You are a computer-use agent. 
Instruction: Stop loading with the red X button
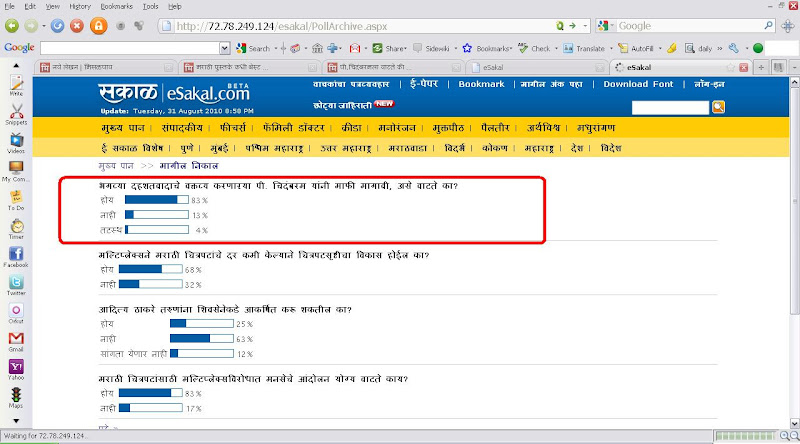pyautogui.click(x=77, y=26)
